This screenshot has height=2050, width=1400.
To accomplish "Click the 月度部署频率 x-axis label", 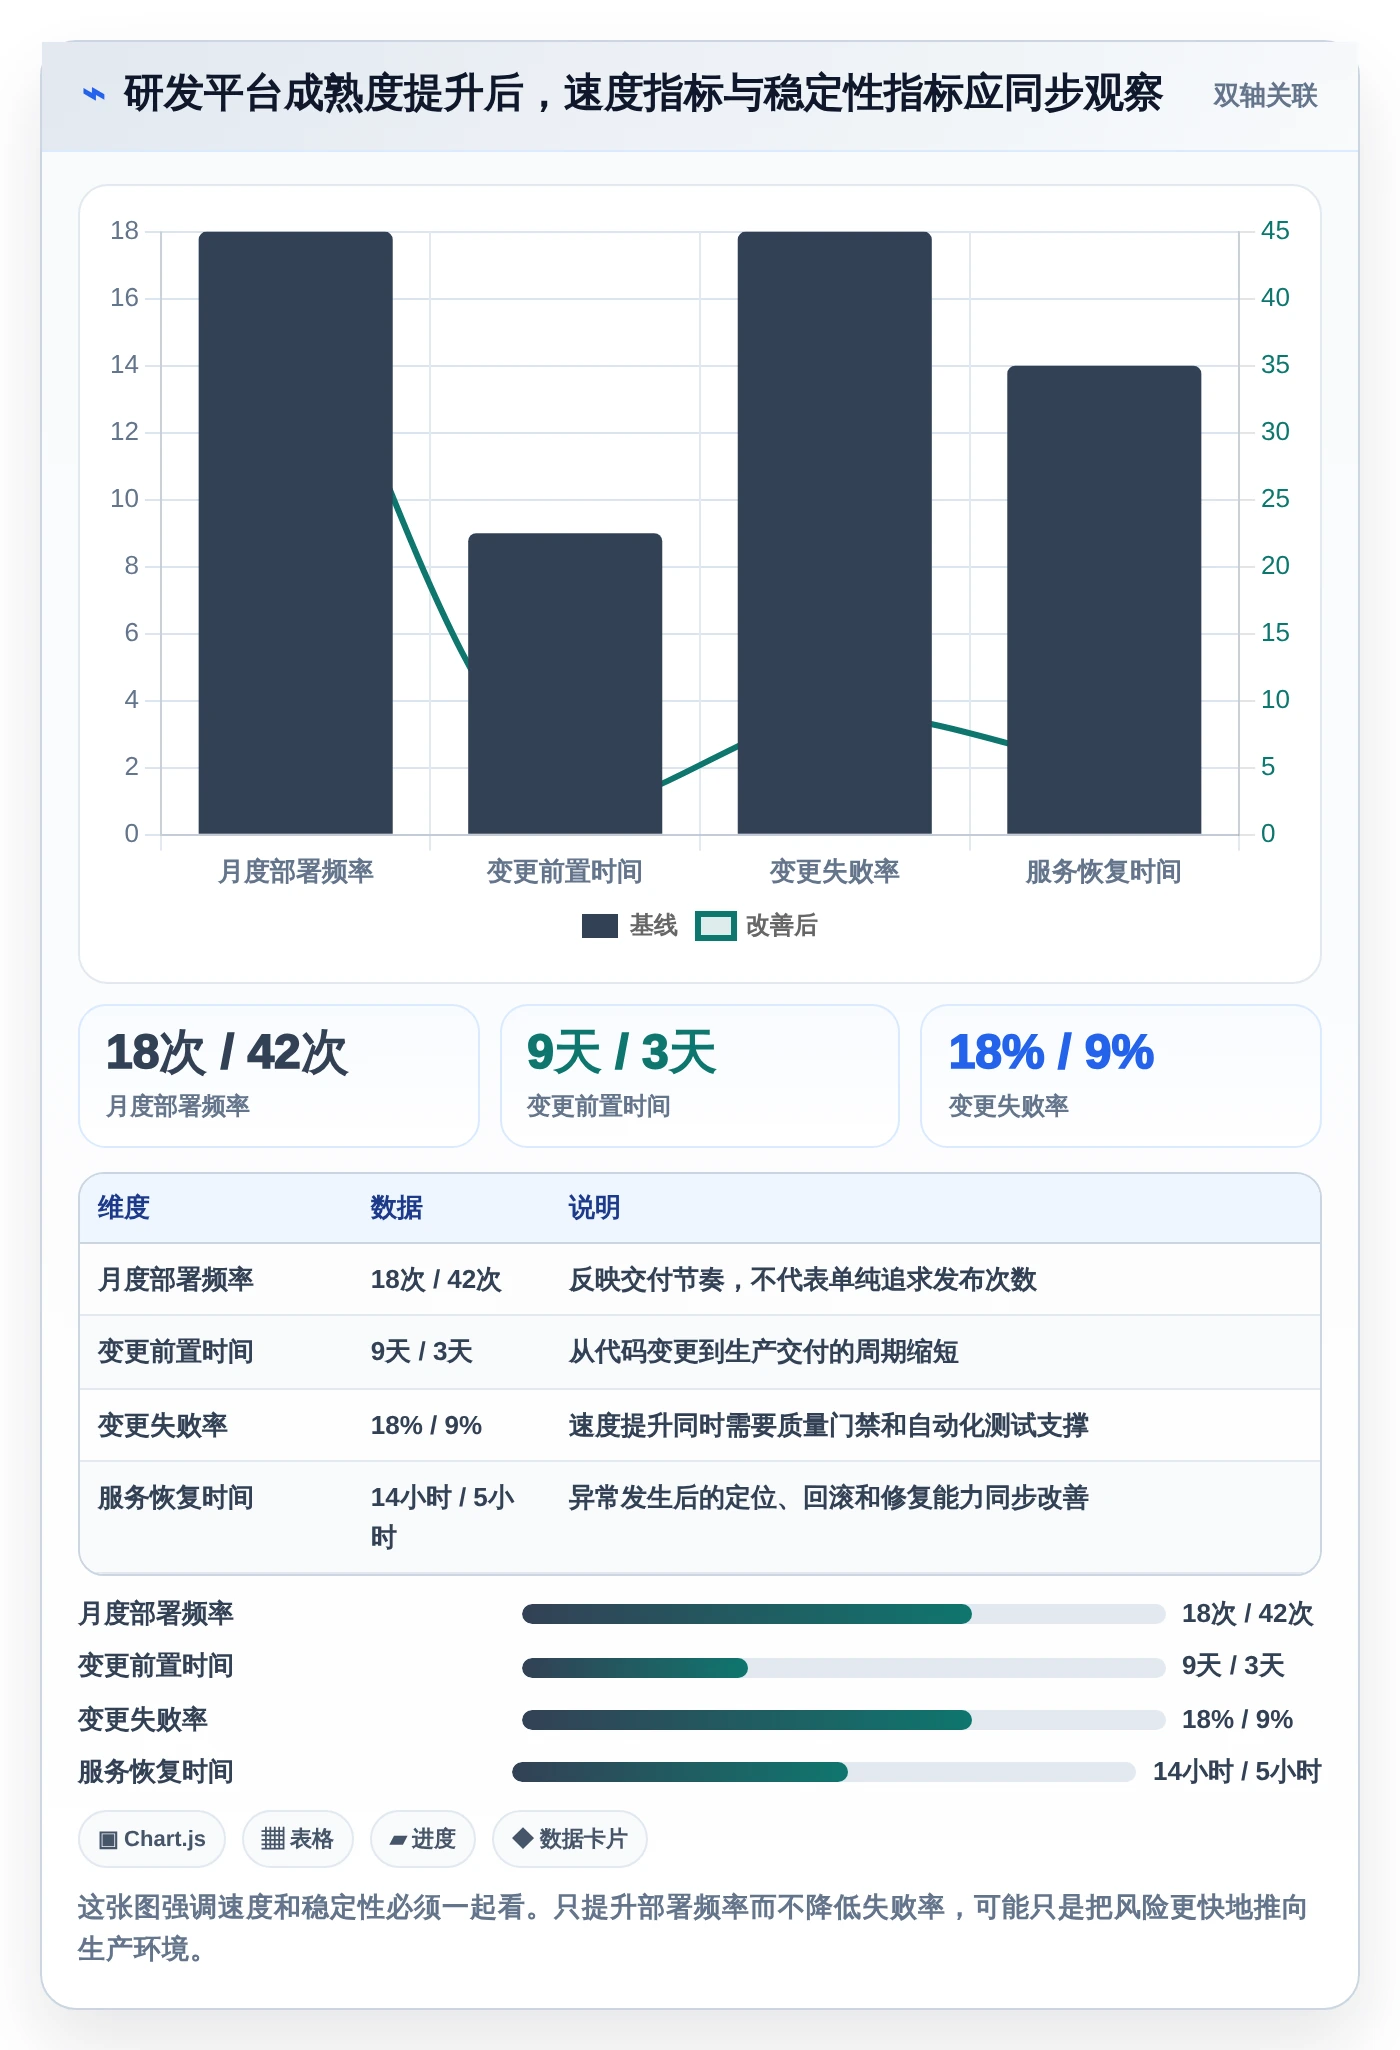I will click(x=296, y=872).
